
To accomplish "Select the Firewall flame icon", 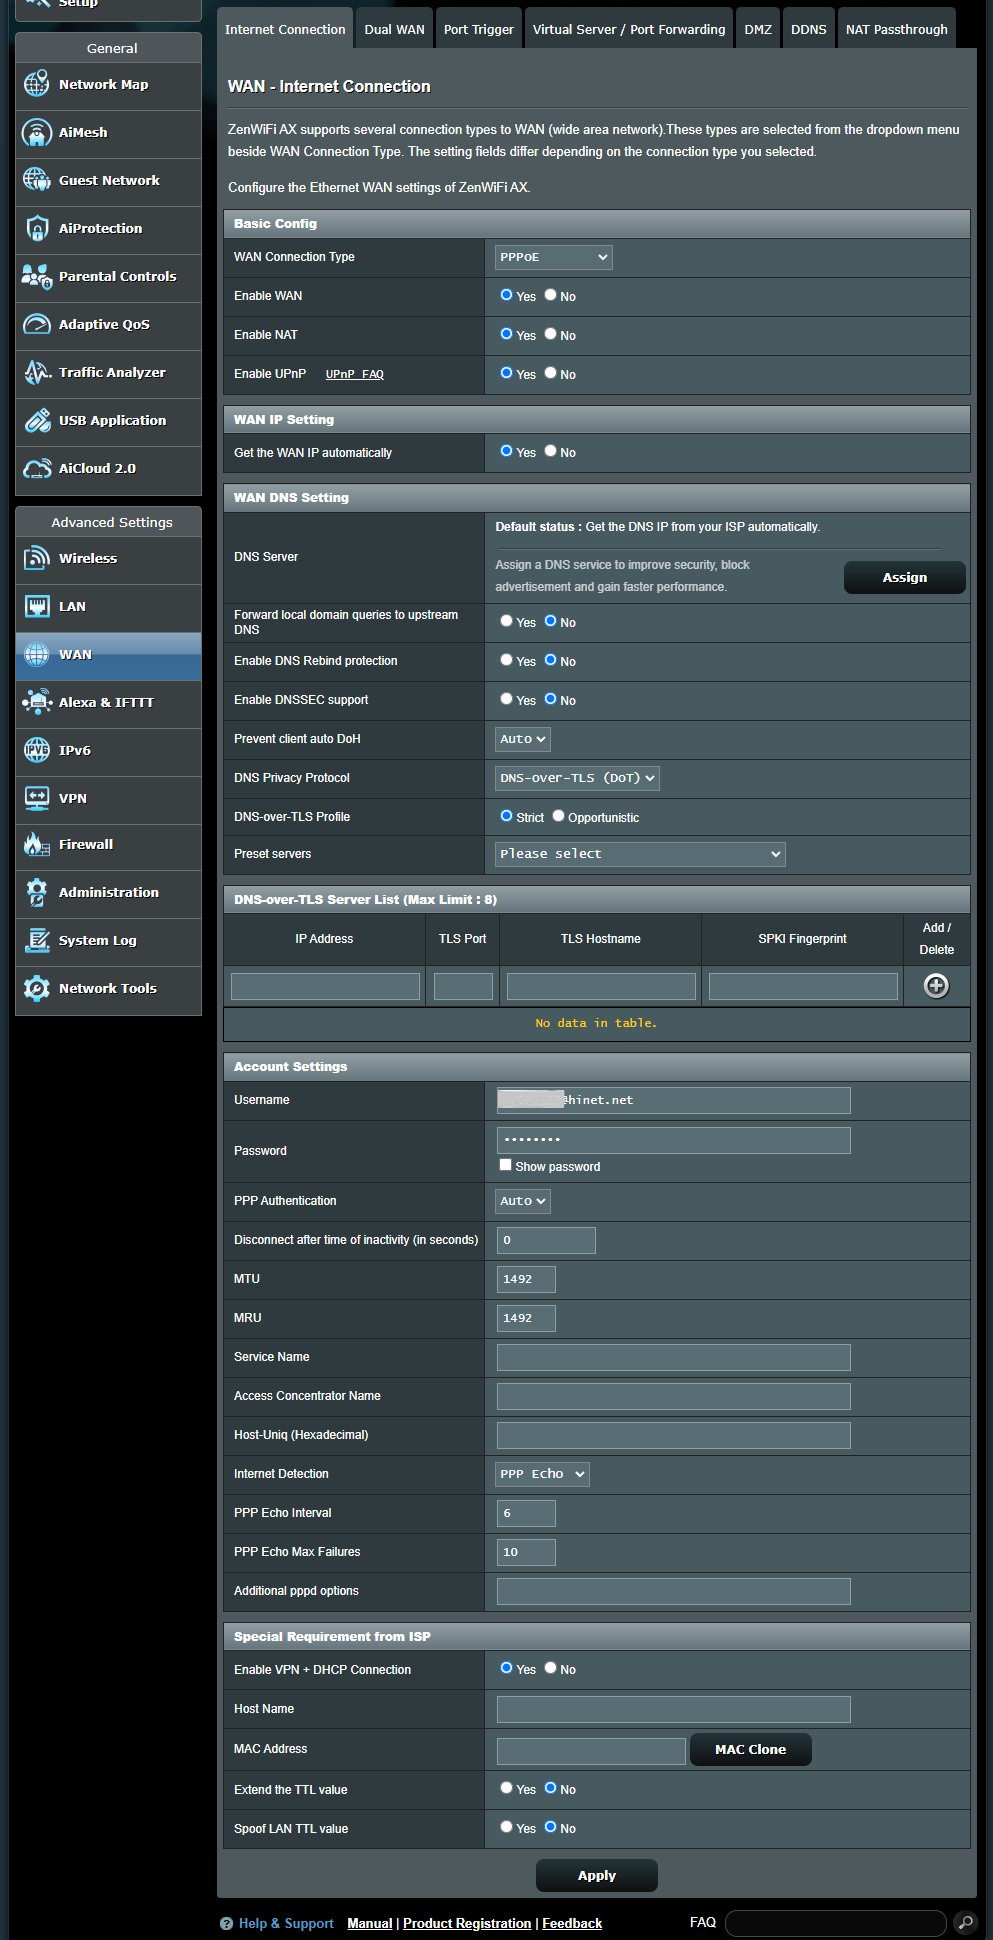I will click(37, 844).
